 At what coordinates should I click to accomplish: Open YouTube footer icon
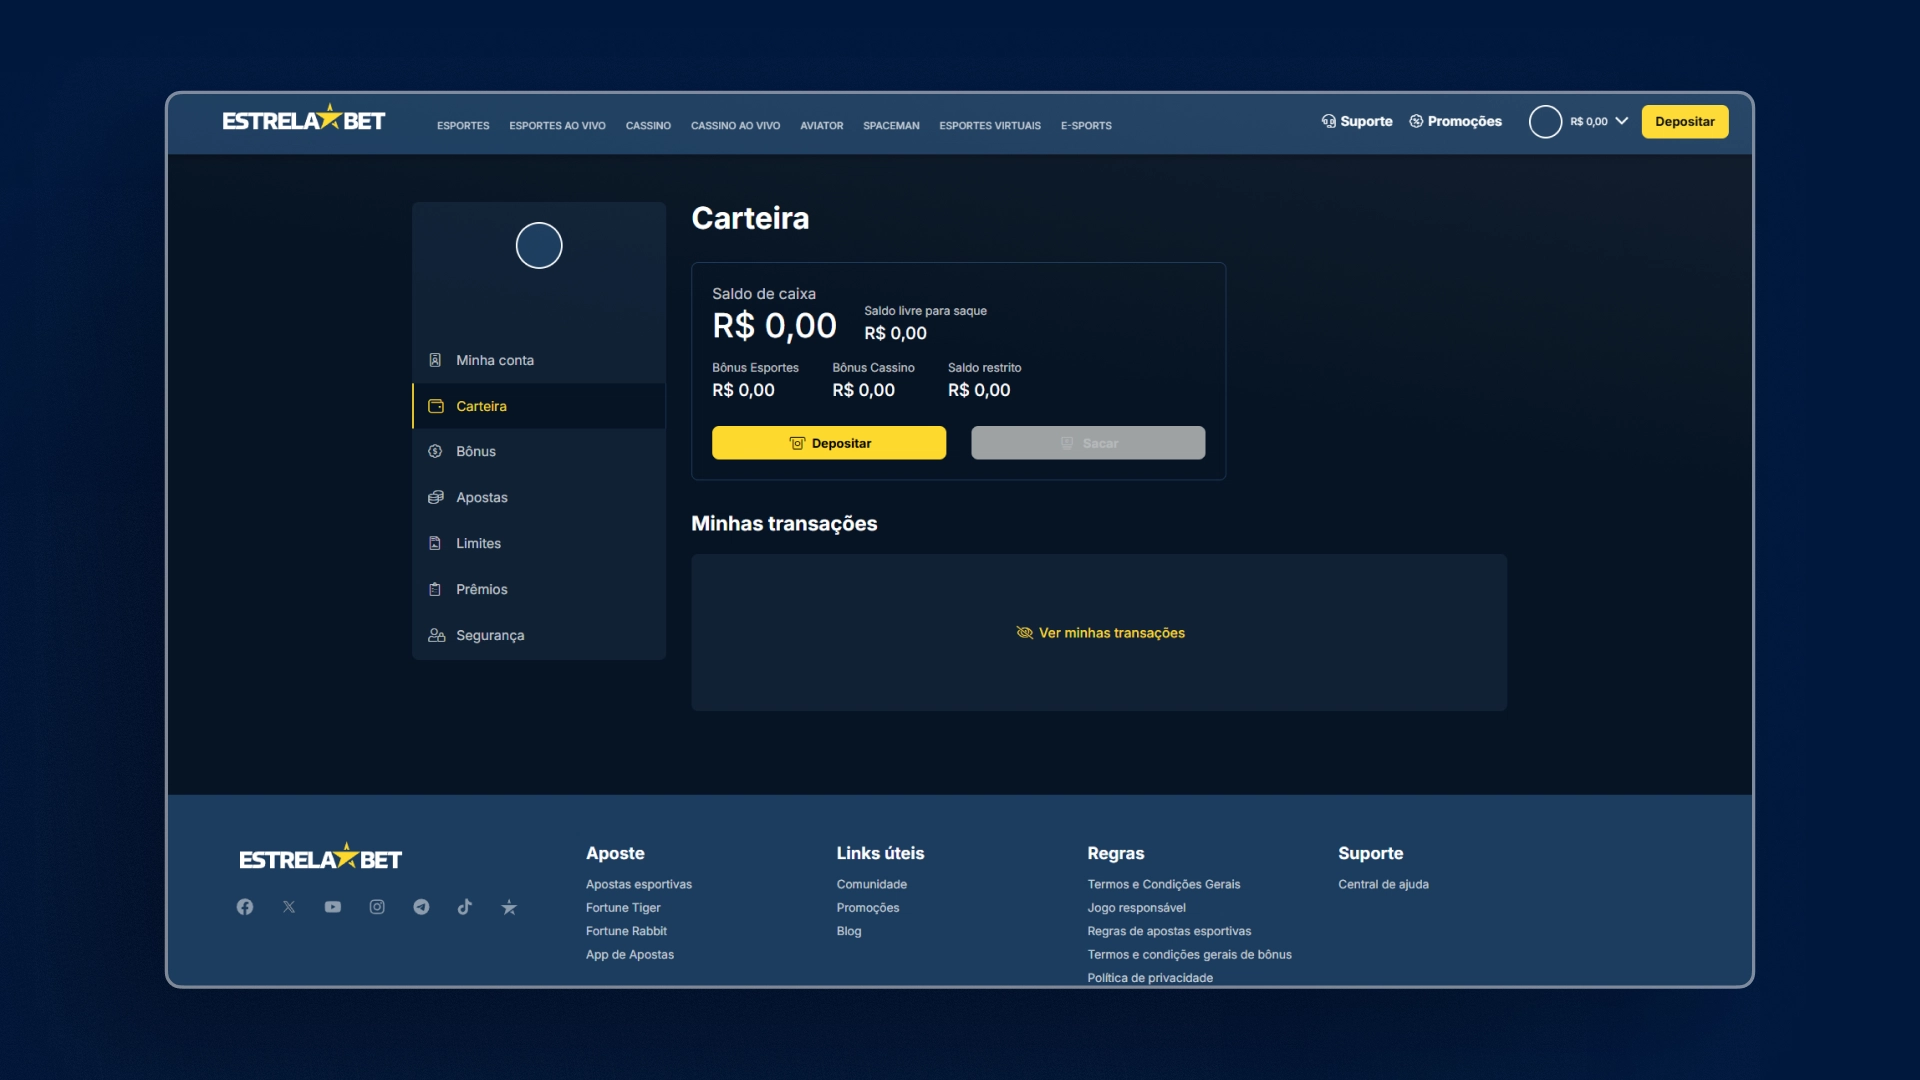[x=333, y=907]
